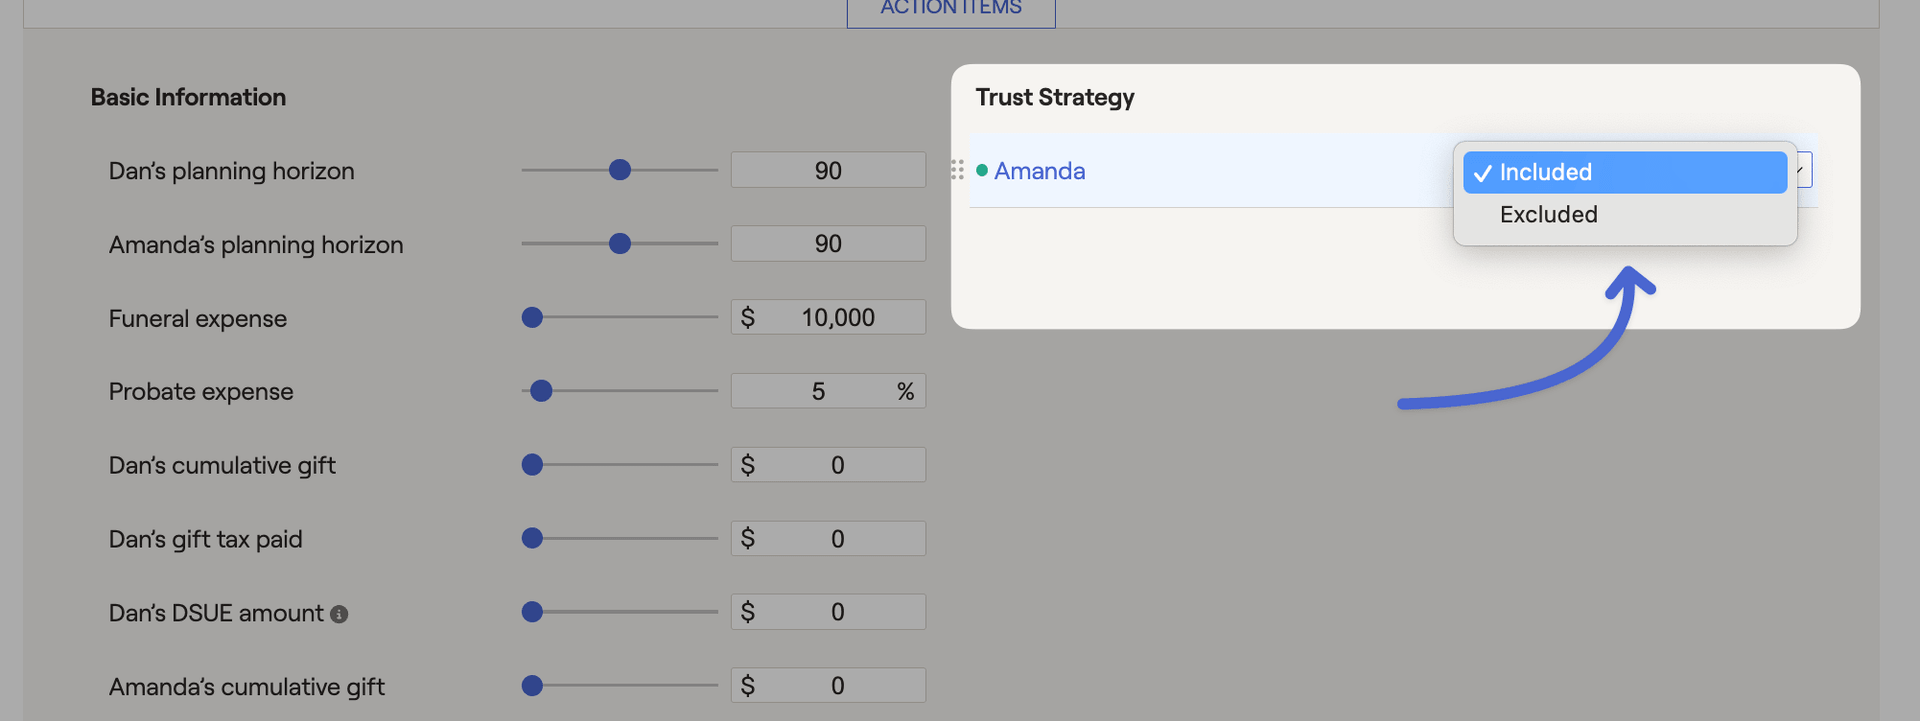Click the Probate expense slider handle
This screenshot has width=1920, height=721.
pos(541,391)
